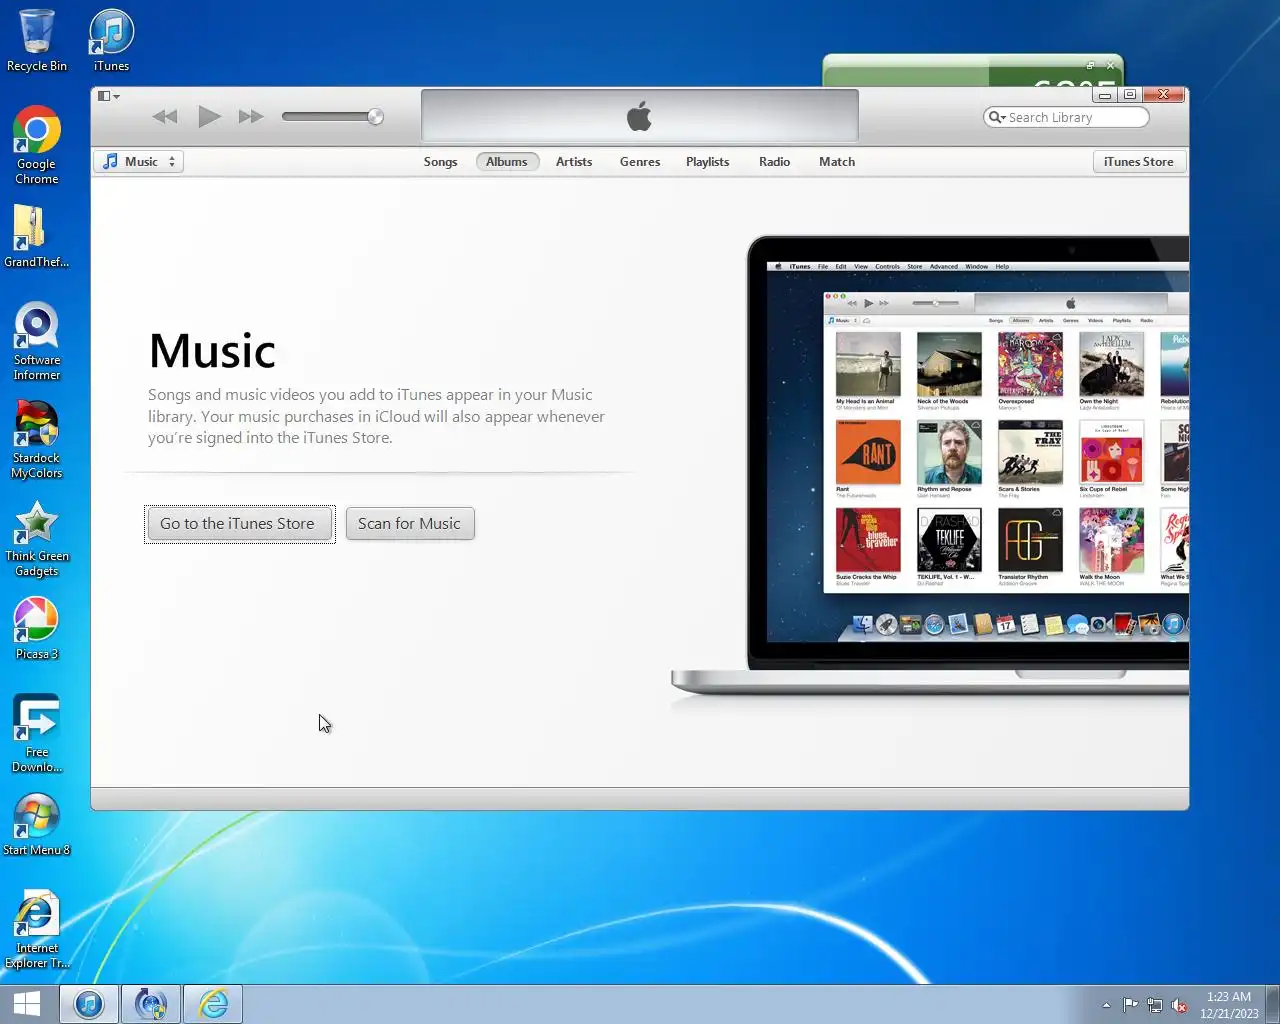Switch to the Albums tab
Viewport: 1280px width, 1024px height.
click(507, 162)
